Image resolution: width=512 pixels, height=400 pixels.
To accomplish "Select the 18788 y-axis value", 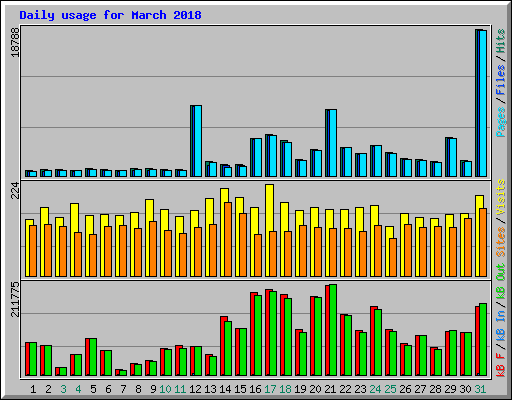I will pos(15,42).
